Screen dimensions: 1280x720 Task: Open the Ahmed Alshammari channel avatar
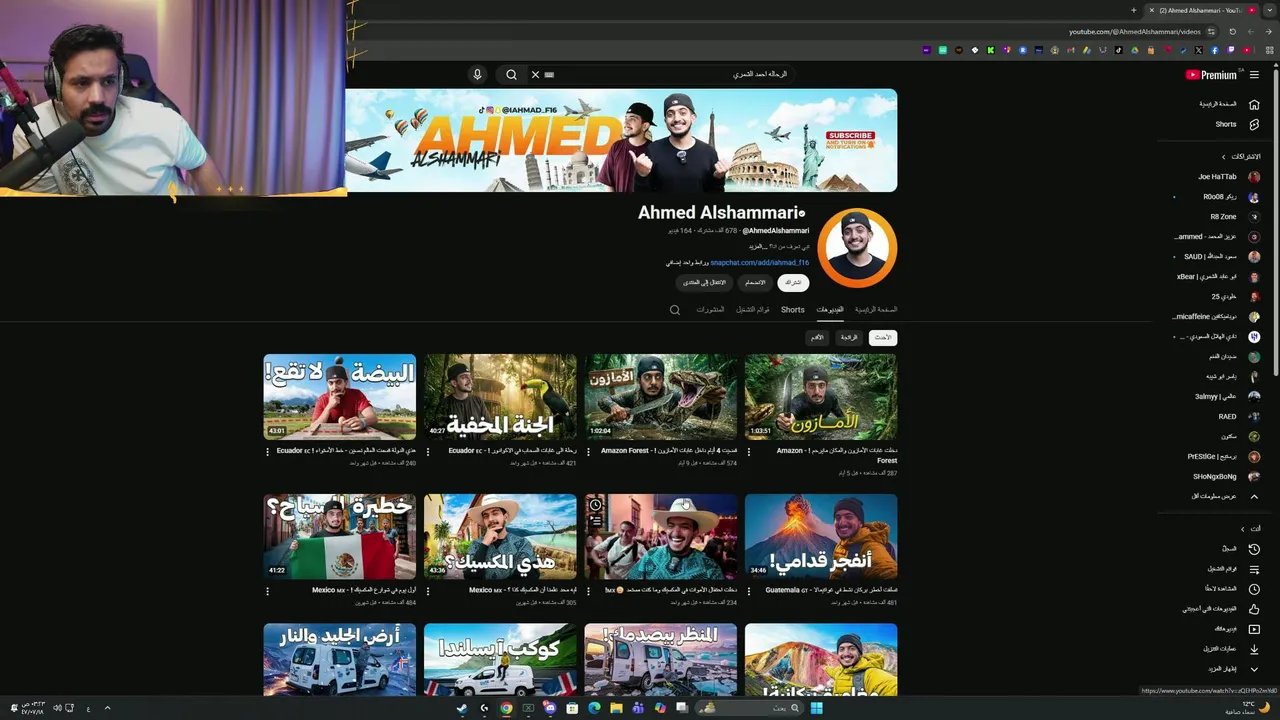857,248
